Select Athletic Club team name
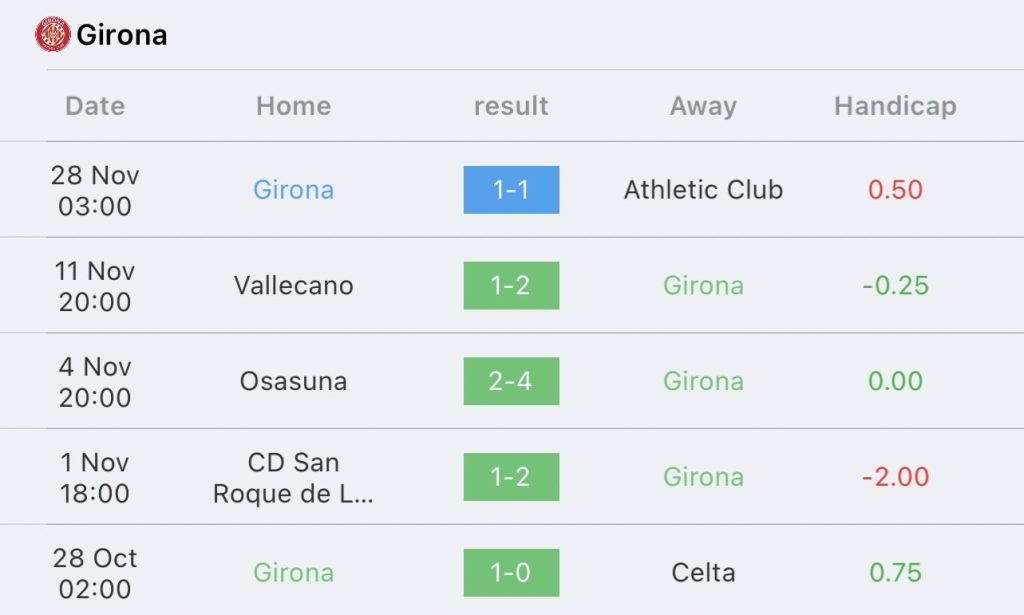This screenshot has height=615, width=1024. coord(703,190)
